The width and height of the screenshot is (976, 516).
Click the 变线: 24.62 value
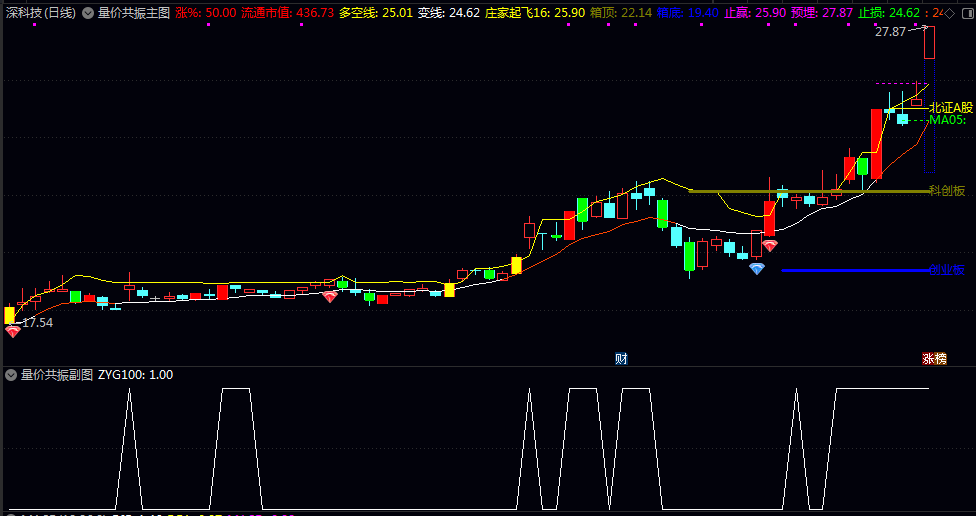[x=449, y=13]
